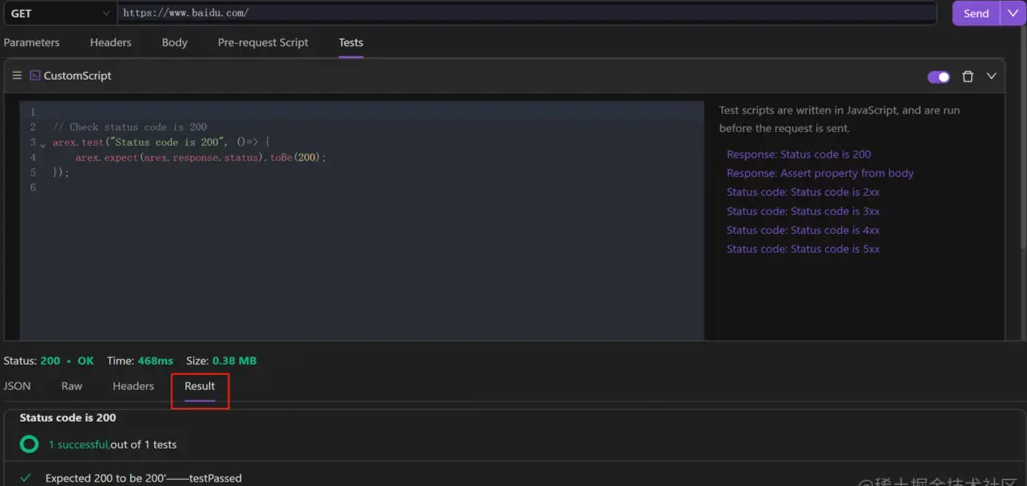Collapse the CustomScript panel with chevron

point(991,77)
